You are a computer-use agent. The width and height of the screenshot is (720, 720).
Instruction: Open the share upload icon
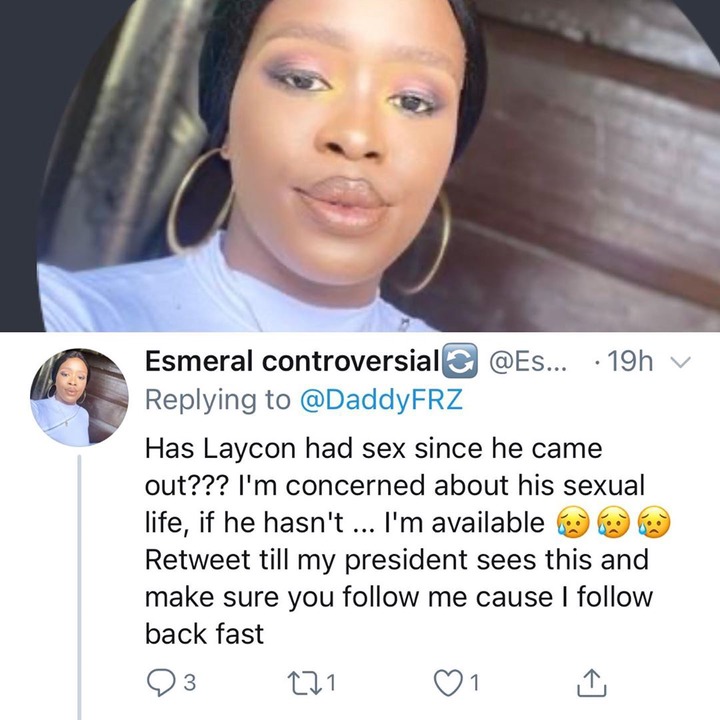pos(591,683)
